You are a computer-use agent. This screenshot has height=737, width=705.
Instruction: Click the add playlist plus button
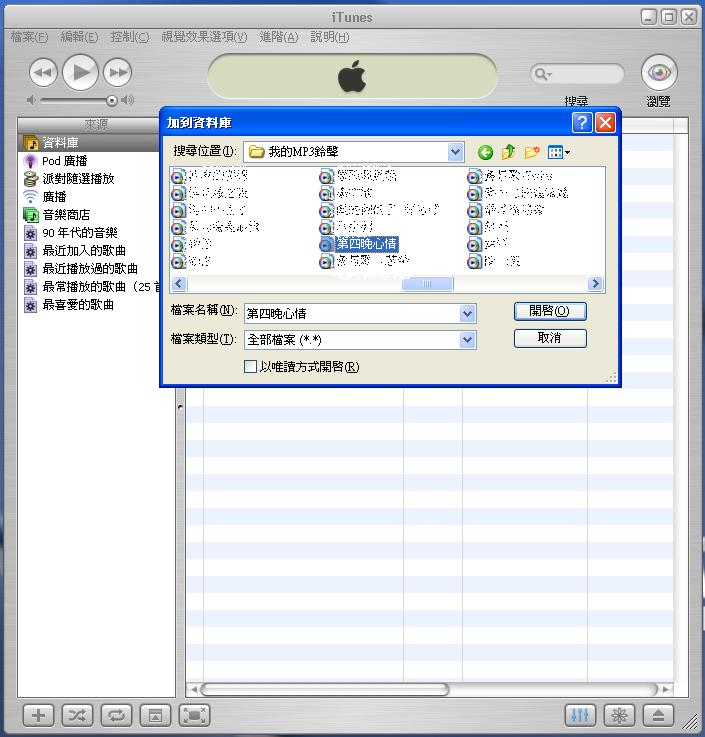[x=38, y=715]
